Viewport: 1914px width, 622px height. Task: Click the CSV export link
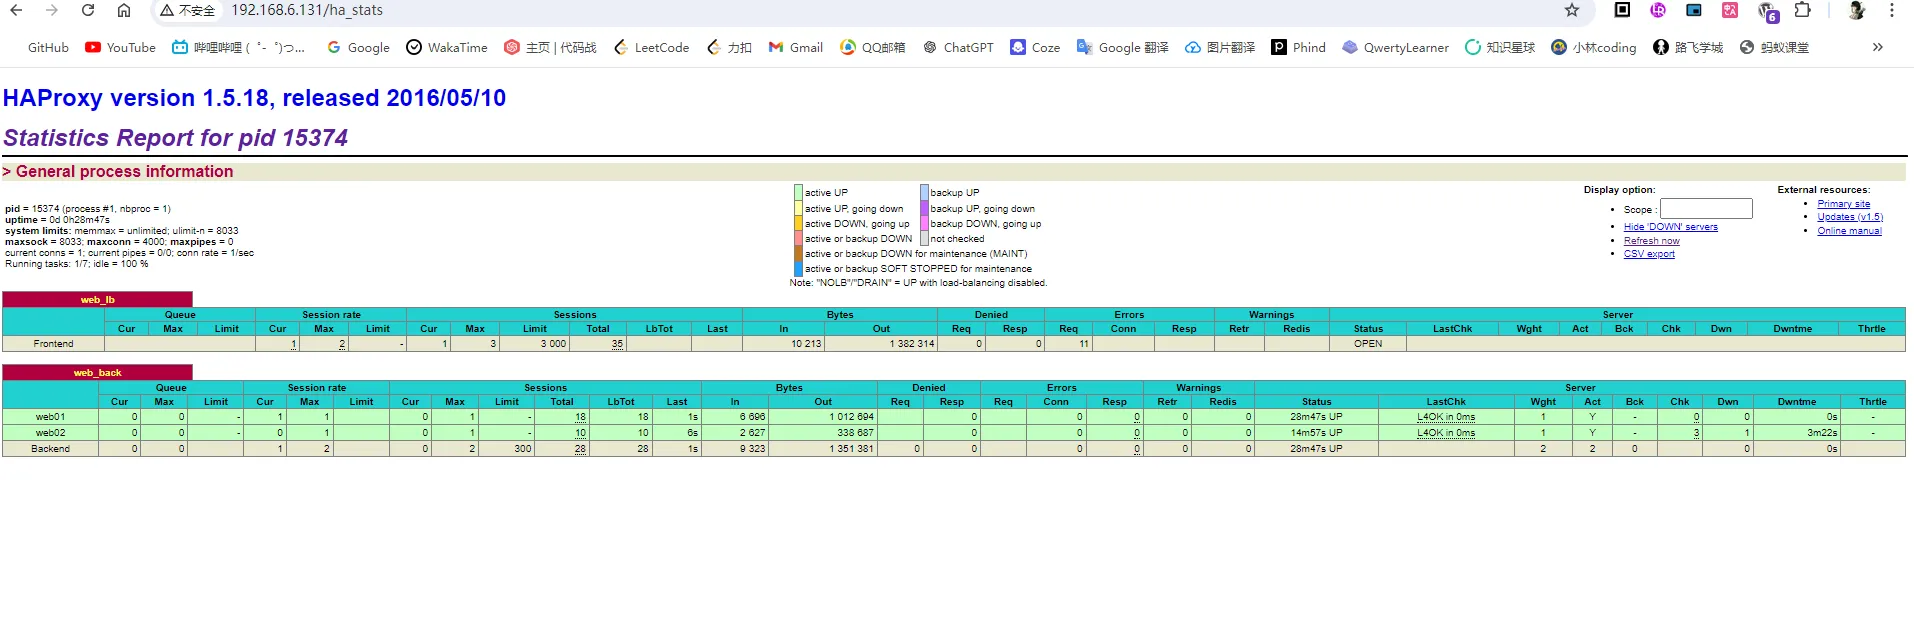coord(1649,254)
